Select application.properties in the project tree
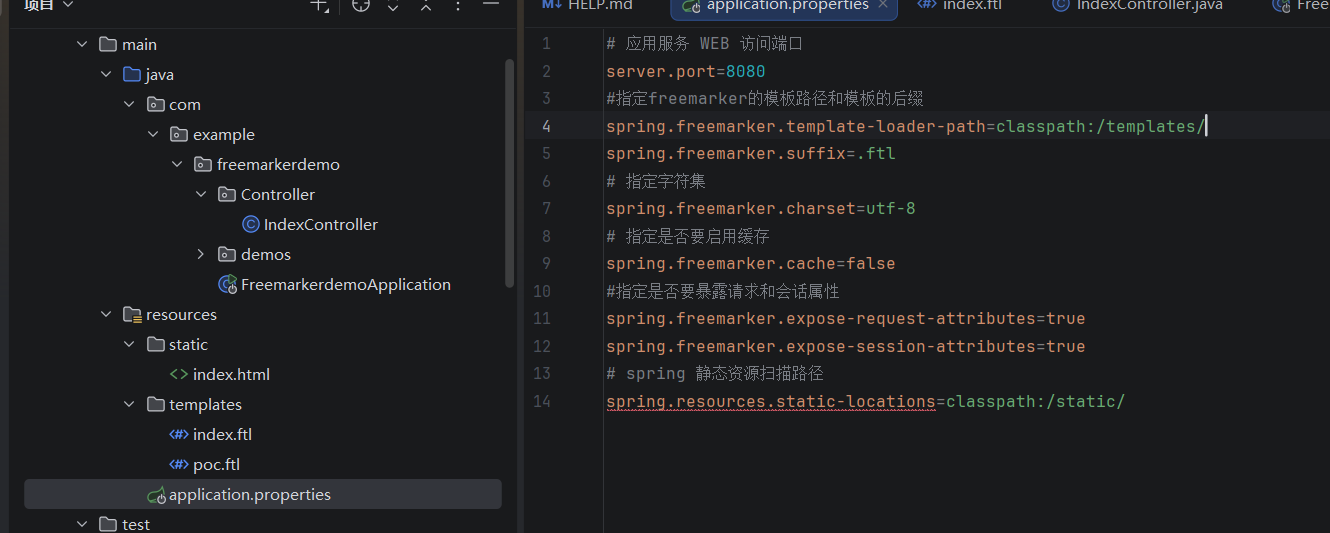This screenshot has width=1330, height=533. click(263, 494)
